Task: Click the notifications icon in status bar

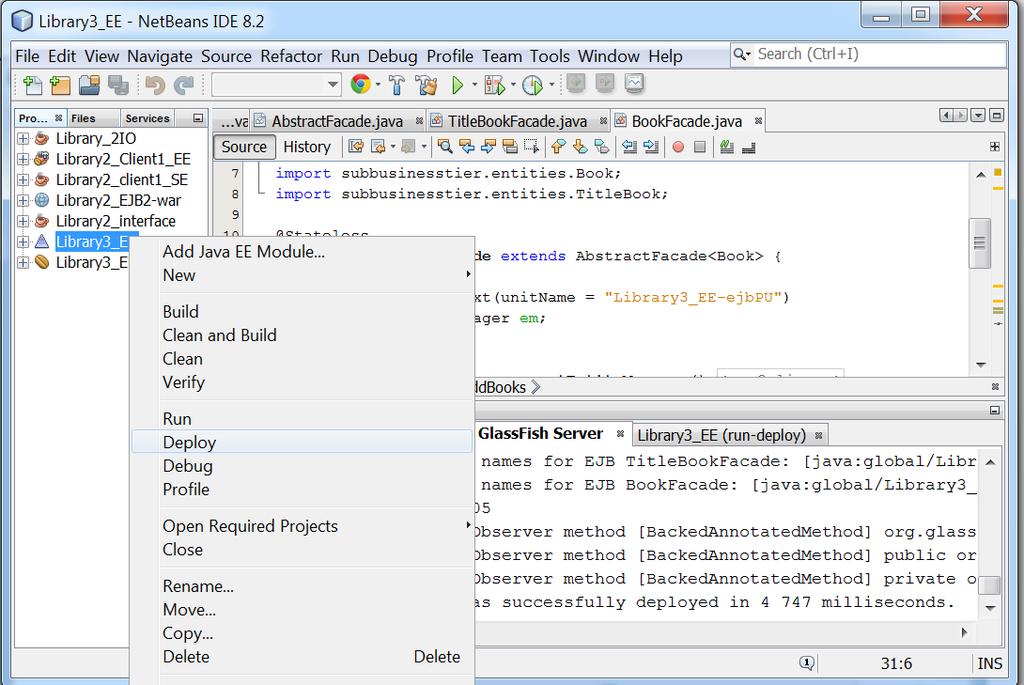Action: tap(807, 663)
